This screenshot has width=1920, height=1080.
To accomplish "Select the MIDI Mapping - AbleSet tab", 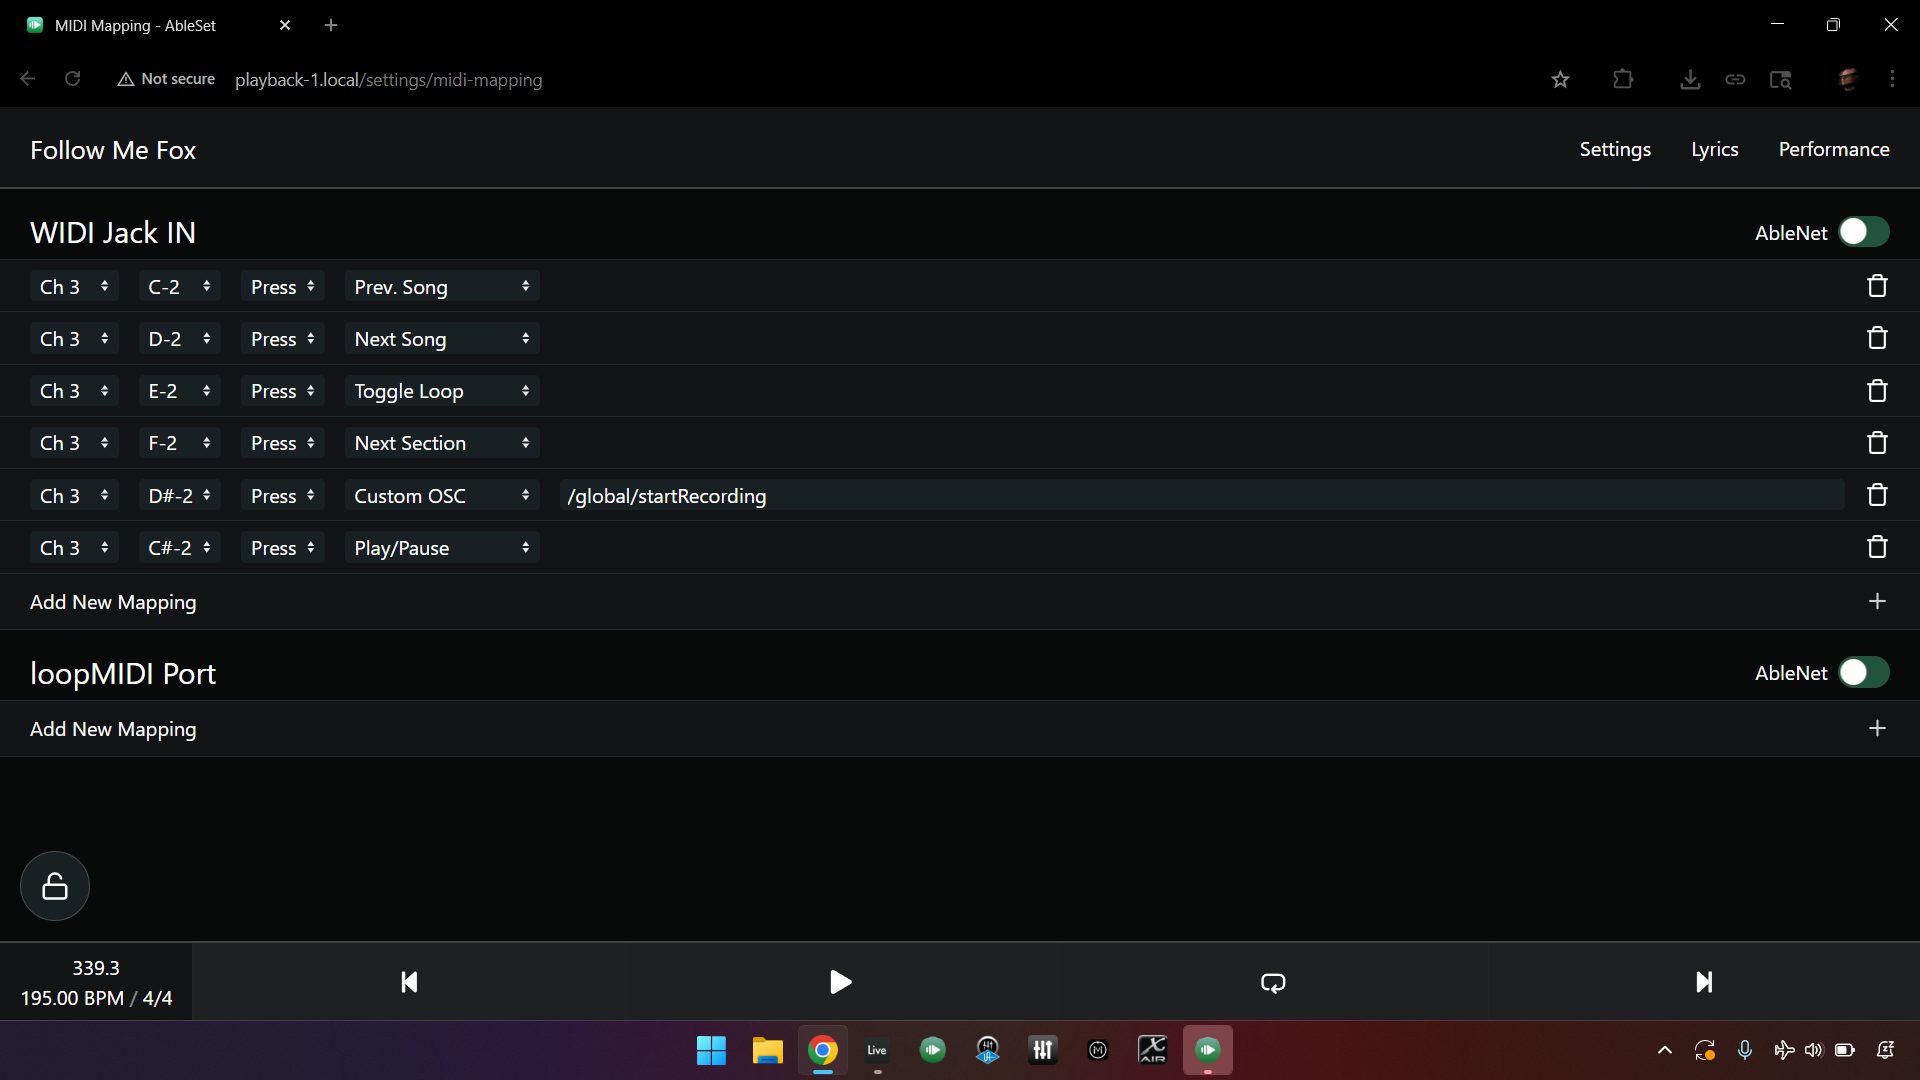I will tap(160, 25).
